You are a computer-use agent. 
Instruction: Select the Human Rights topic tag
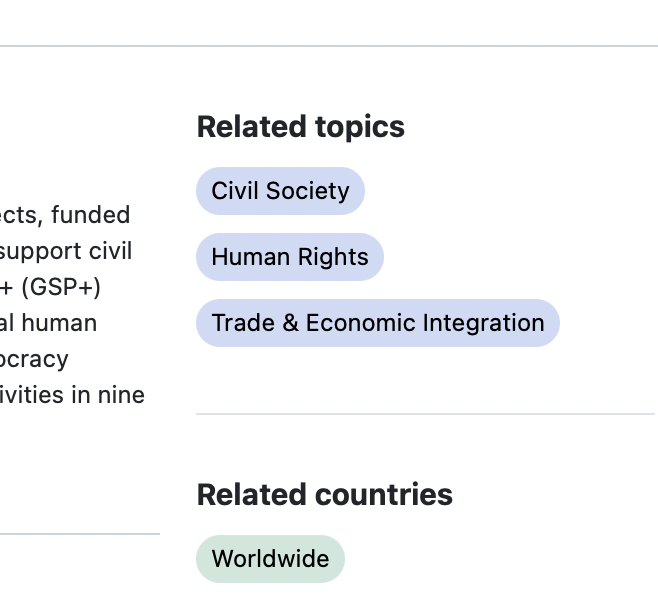290,257
